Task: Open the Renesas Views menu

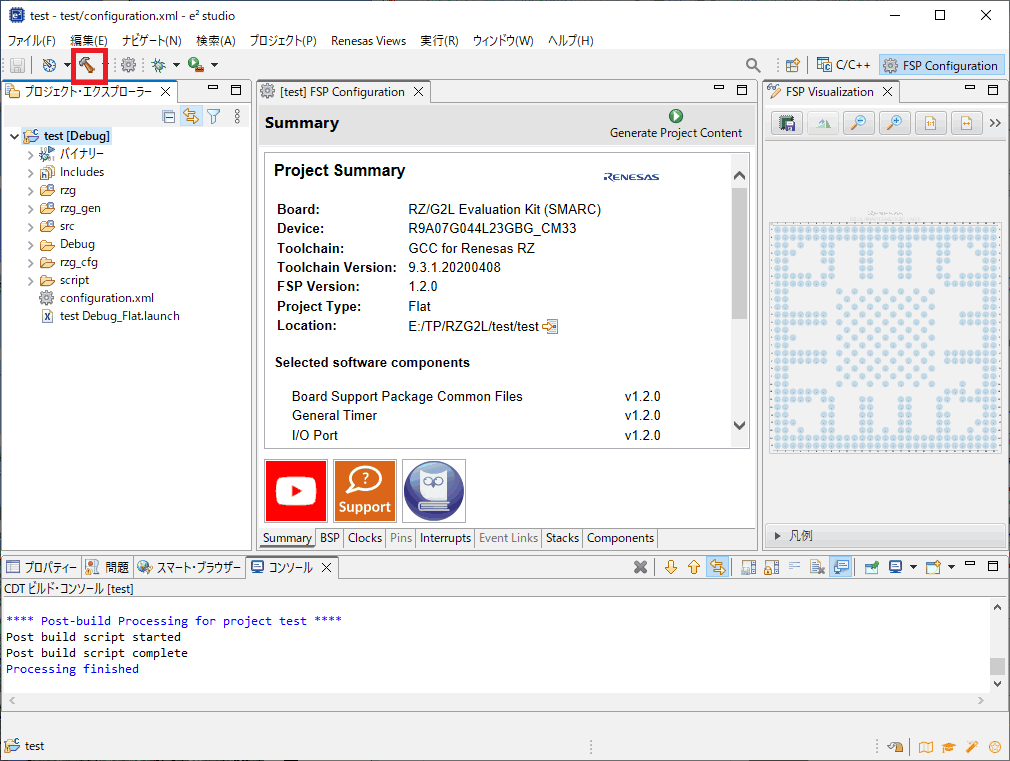Action: click(368, 41)
